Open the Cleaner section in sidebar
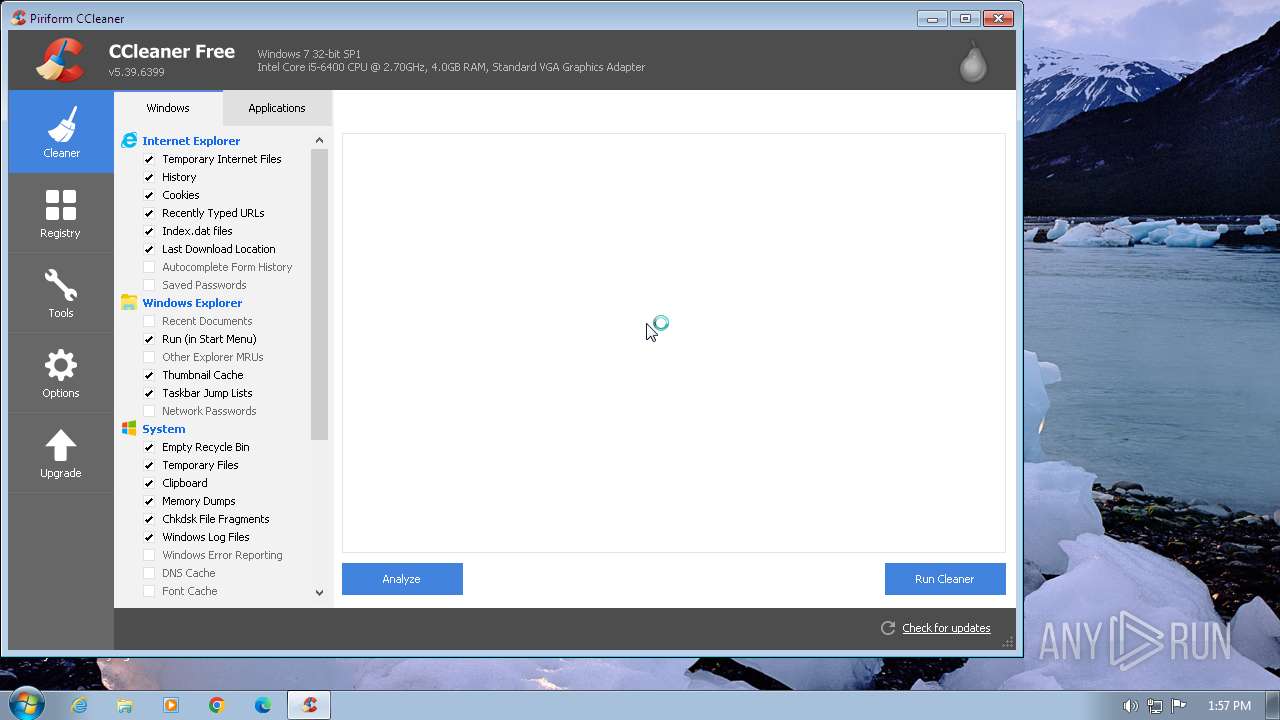1280x720 pixels. [x=61, y=131]
